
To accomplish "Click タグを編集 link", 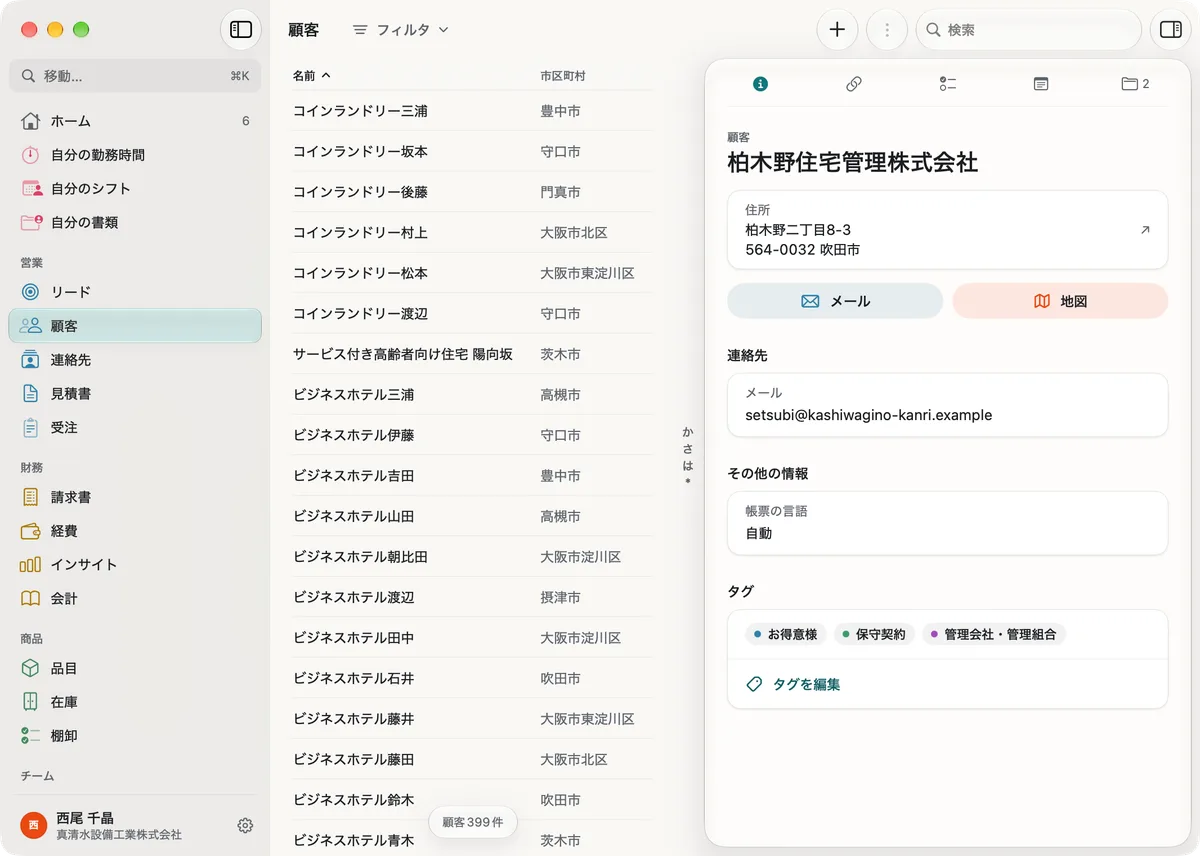I will pos(793,685).
